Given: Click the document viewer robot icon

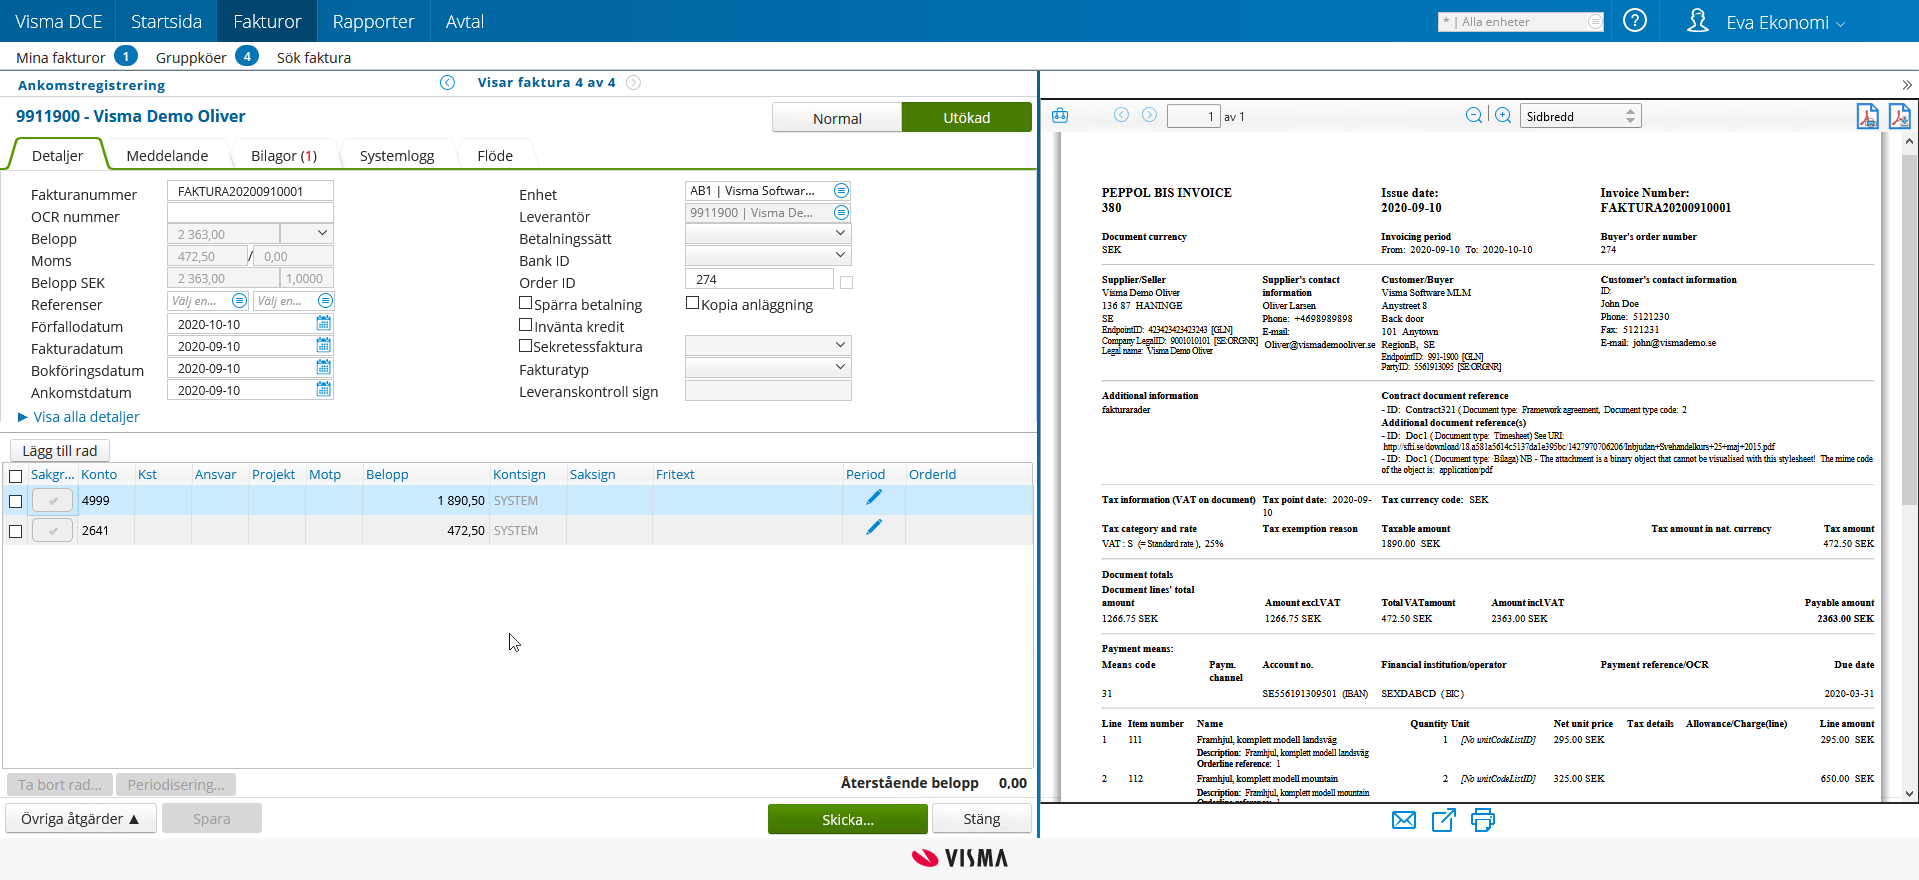Looking at the screenshot, I should [x=1060, y=116].
